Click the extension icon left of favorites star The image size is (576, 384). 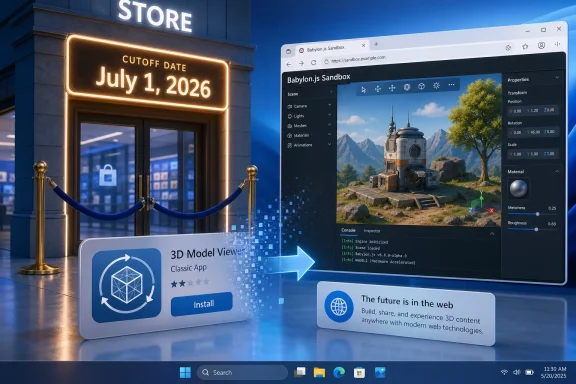(x=508, y=47)
